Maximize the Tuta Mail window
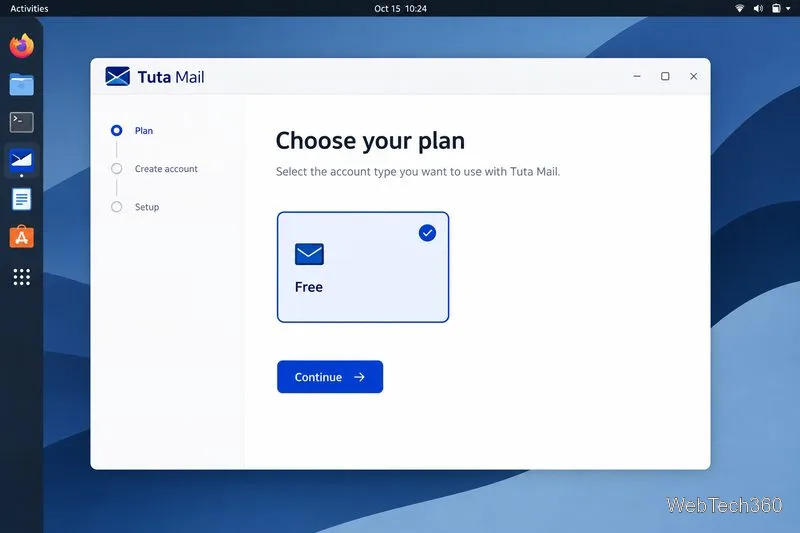 coord(665,76)
